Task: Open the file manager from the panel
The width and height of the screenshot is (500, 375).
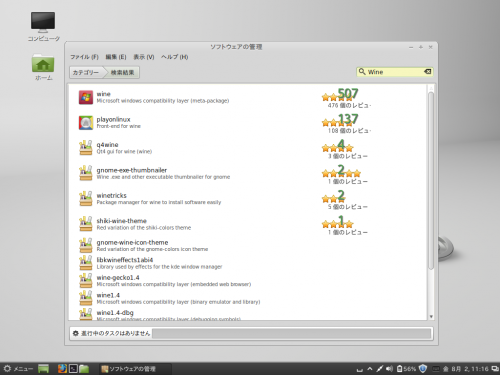Action: [x=84, y=369]
